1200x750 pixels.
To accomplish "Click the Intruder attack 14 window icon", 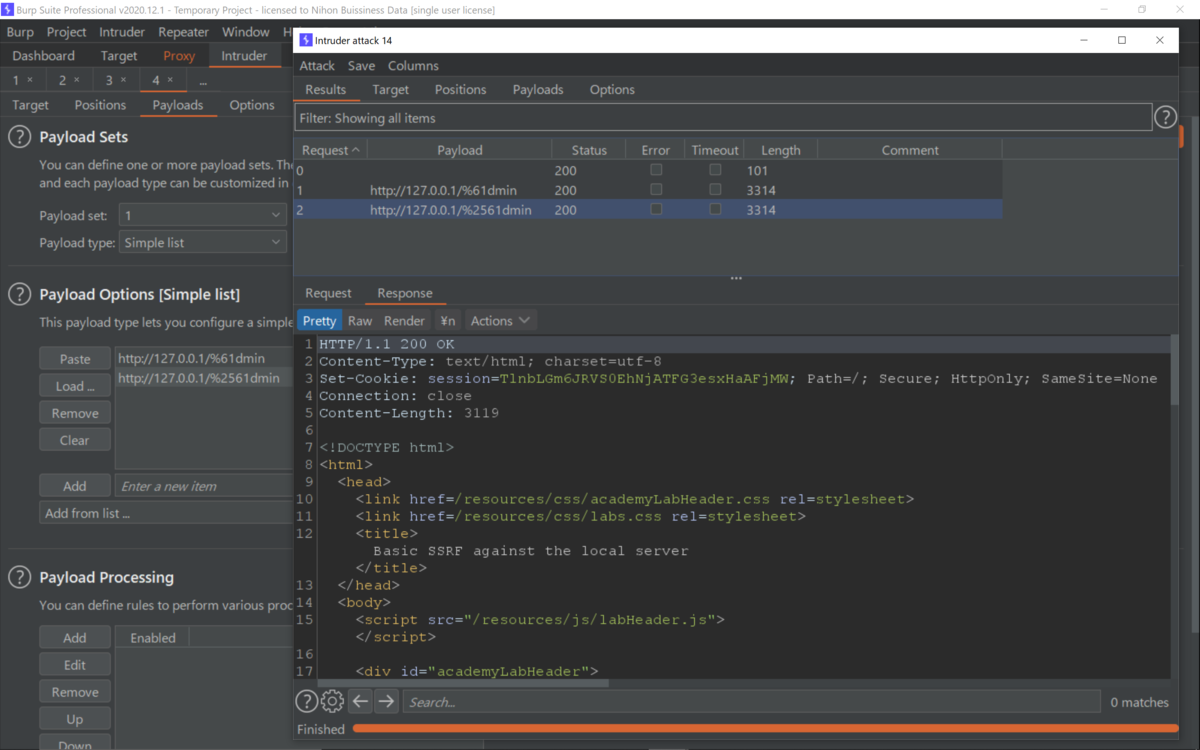I will [x=305, y=40].
